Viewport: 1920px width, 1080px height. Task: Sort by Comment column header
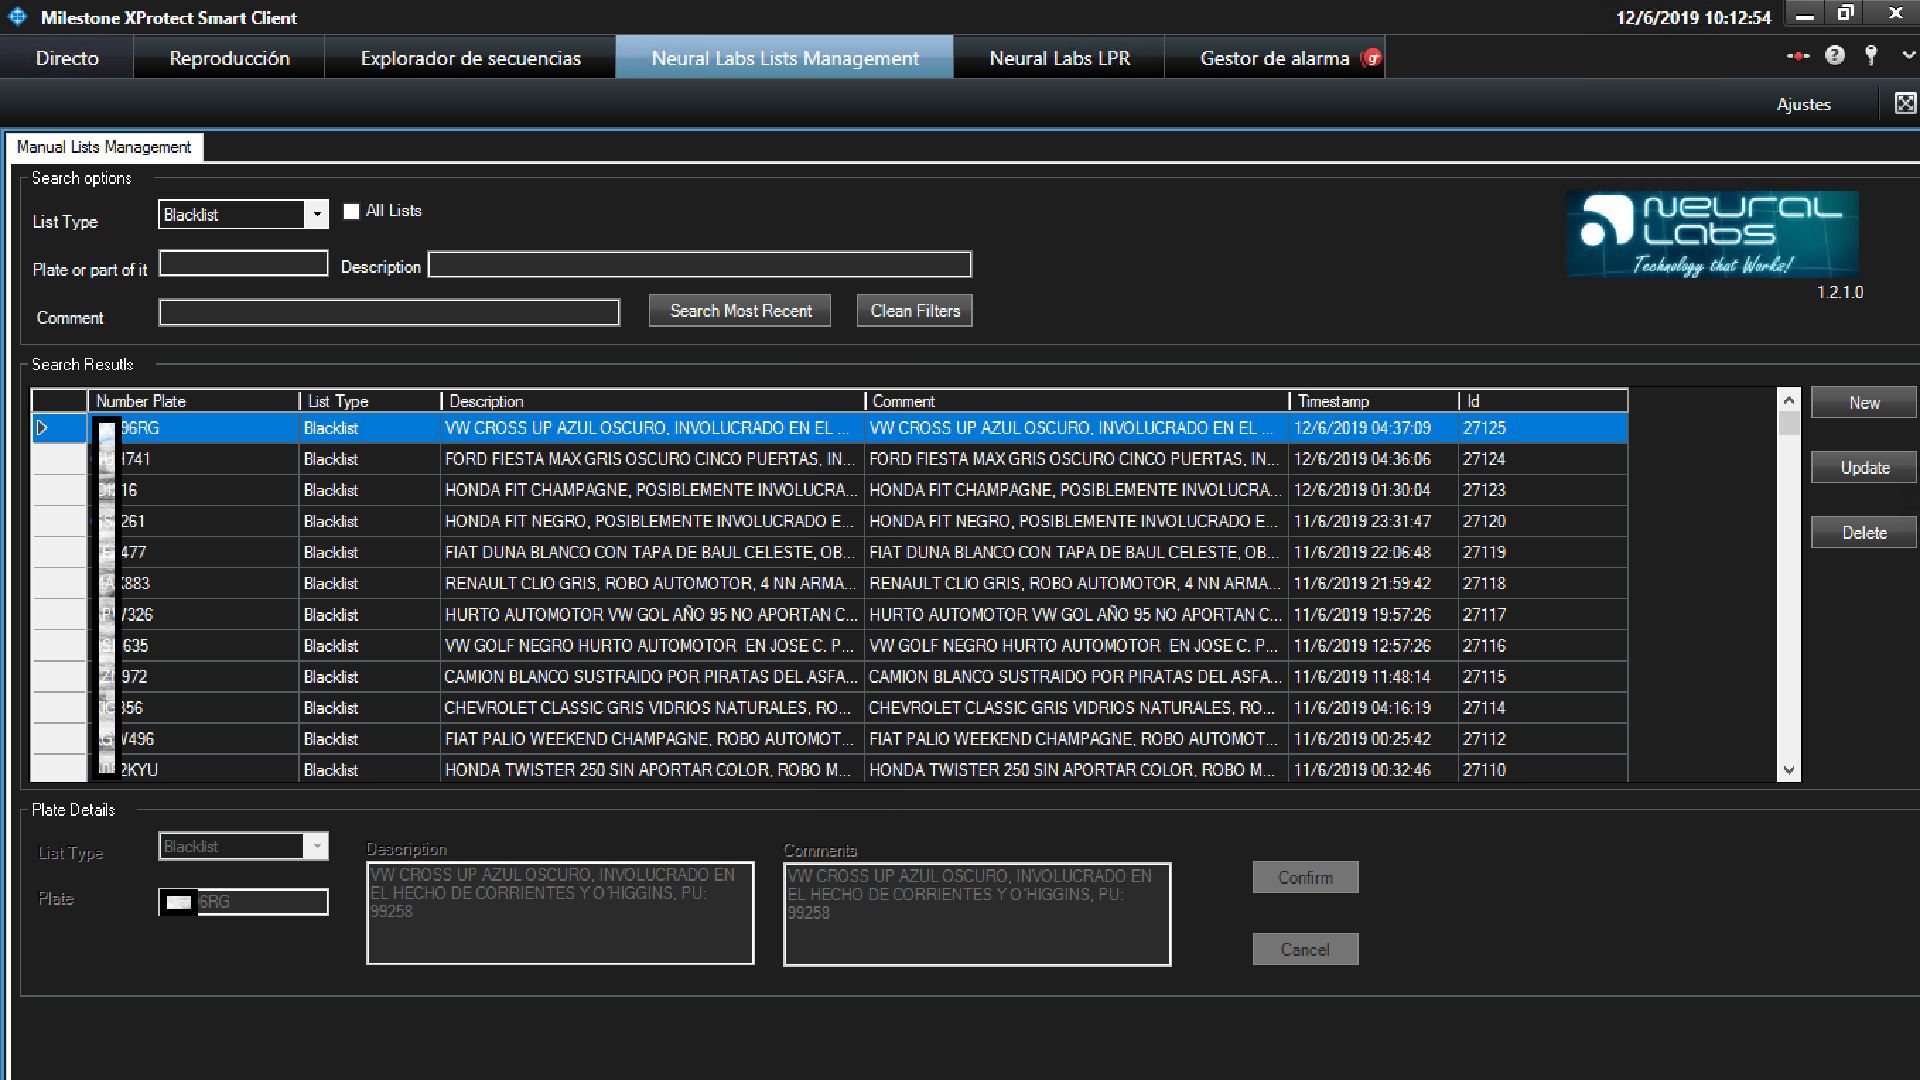1077,401
